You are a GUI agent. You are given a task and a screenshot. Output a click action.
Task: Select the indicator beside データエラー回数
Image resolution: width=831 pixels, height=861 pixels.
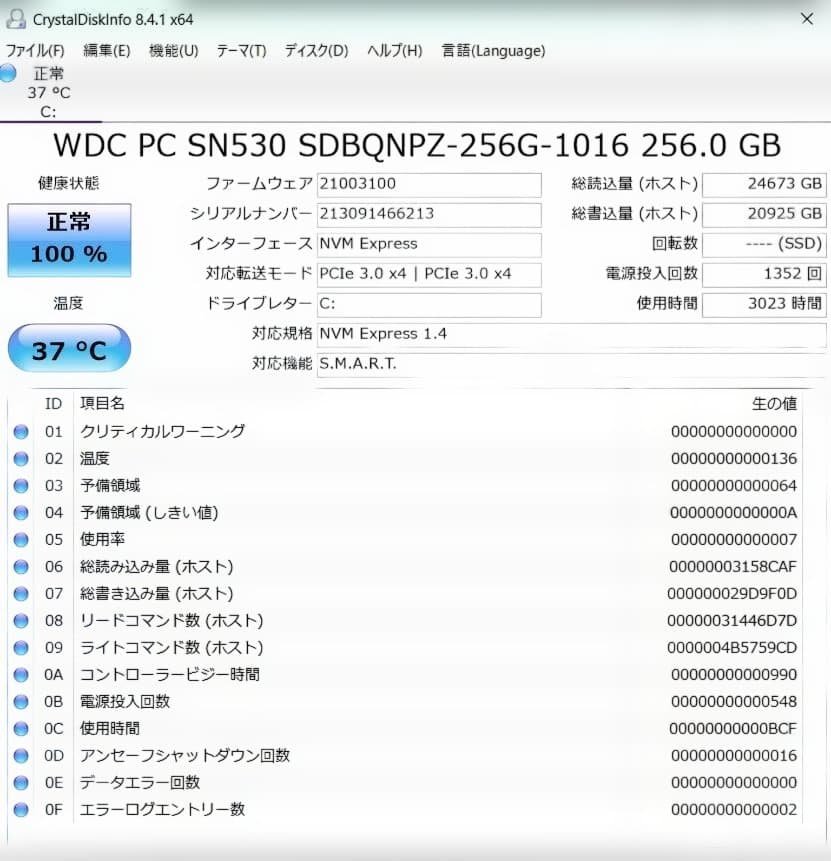[22, 782]
